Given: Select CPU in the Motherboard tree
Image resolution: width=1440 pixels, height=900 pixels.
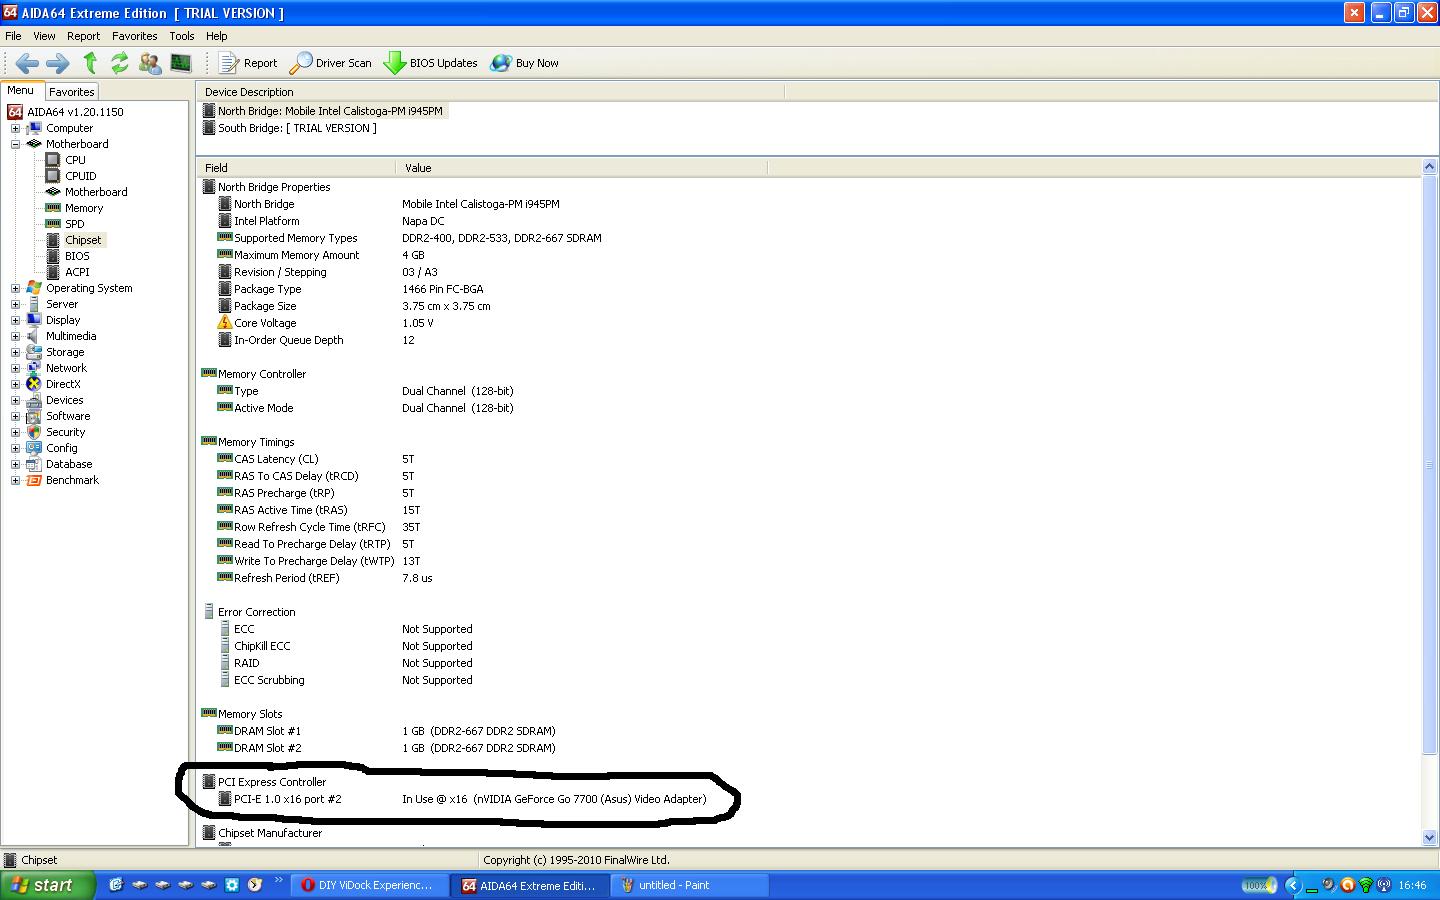Looking at the screenshot, I should 75,160.
